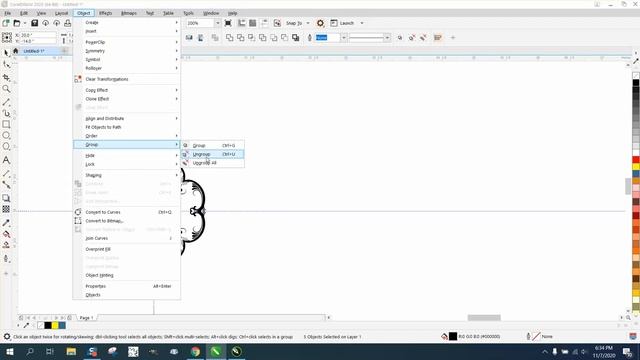Select the Crop tool in the toolbox

pyautogui.click(x=6, y=78)
